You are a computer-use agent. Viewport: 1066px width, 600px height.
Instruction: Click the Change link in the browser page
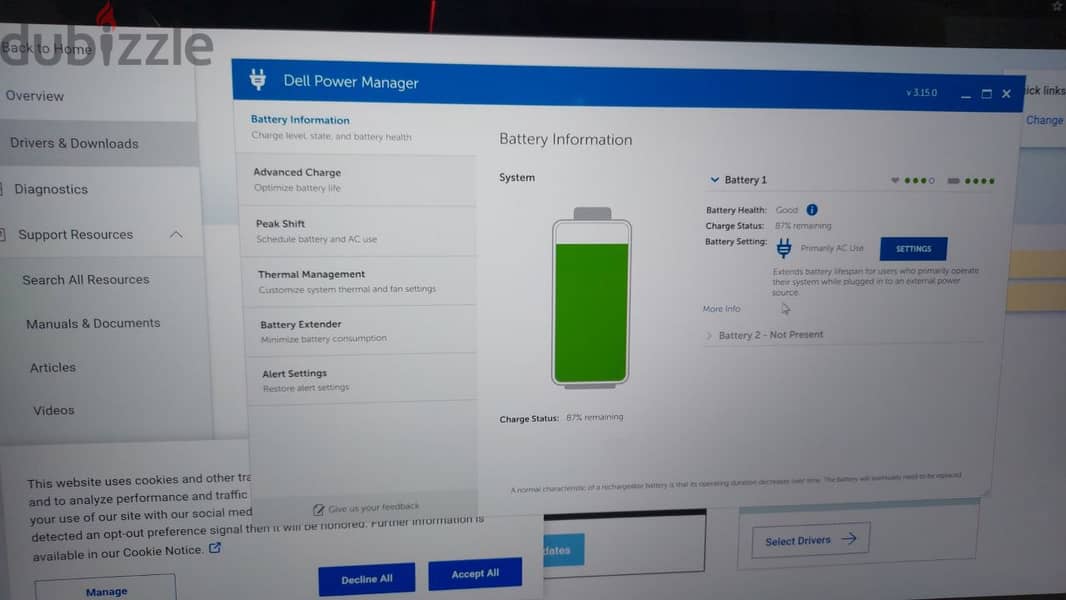[1044, 120]
